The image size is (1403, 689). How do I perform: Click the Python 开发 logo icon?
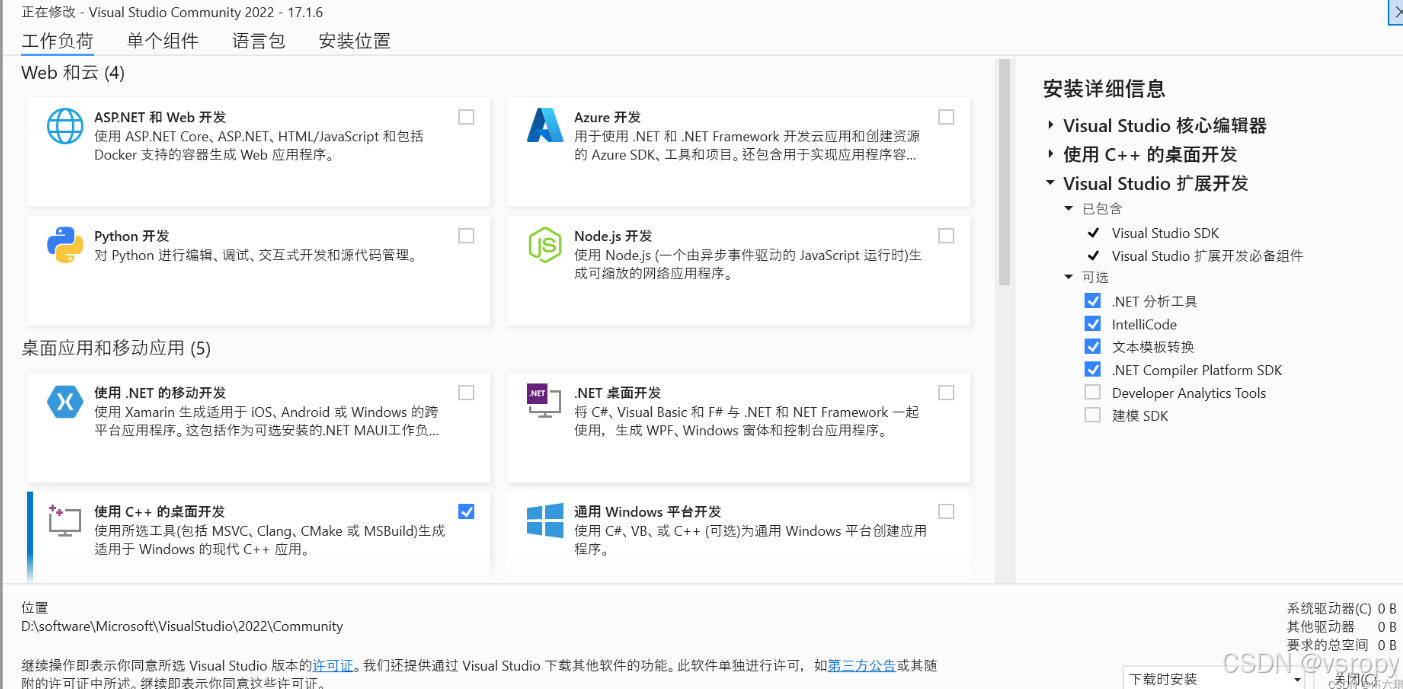pyautogui.click(x=65, y=245)
